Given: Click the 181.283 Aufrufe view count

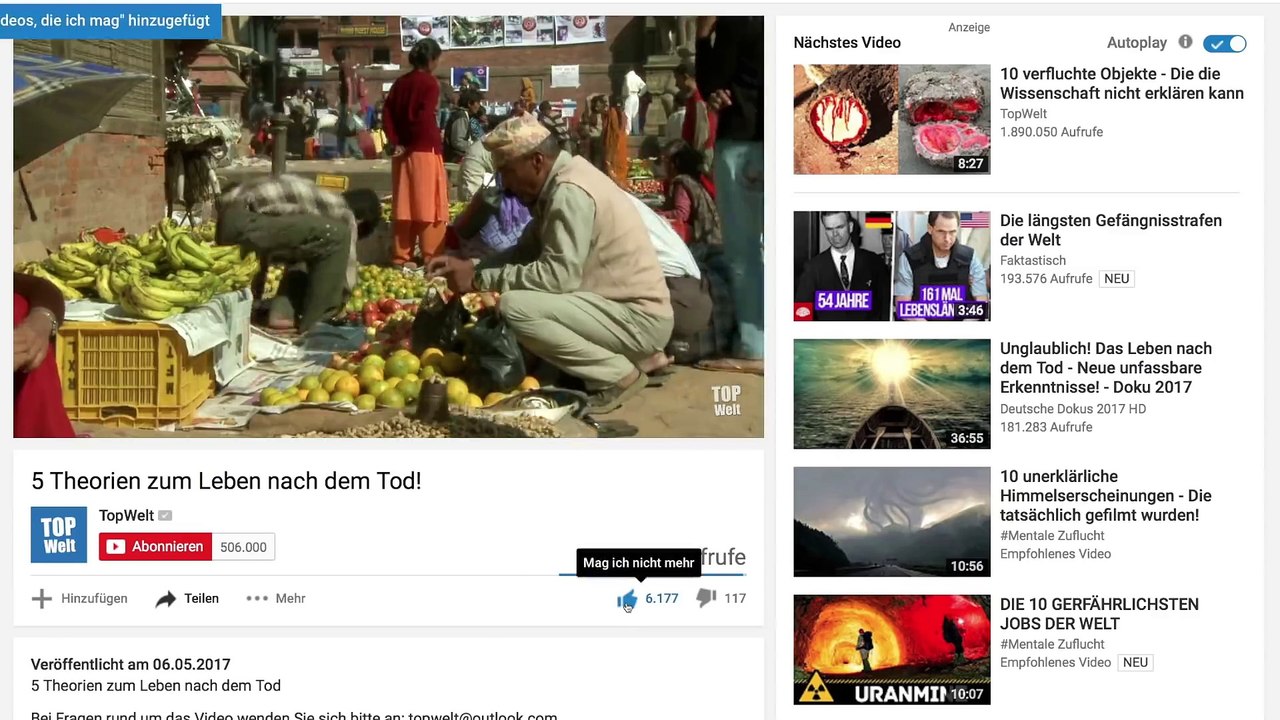Looking at the screenshot, I should click(x=1046, y=427).
